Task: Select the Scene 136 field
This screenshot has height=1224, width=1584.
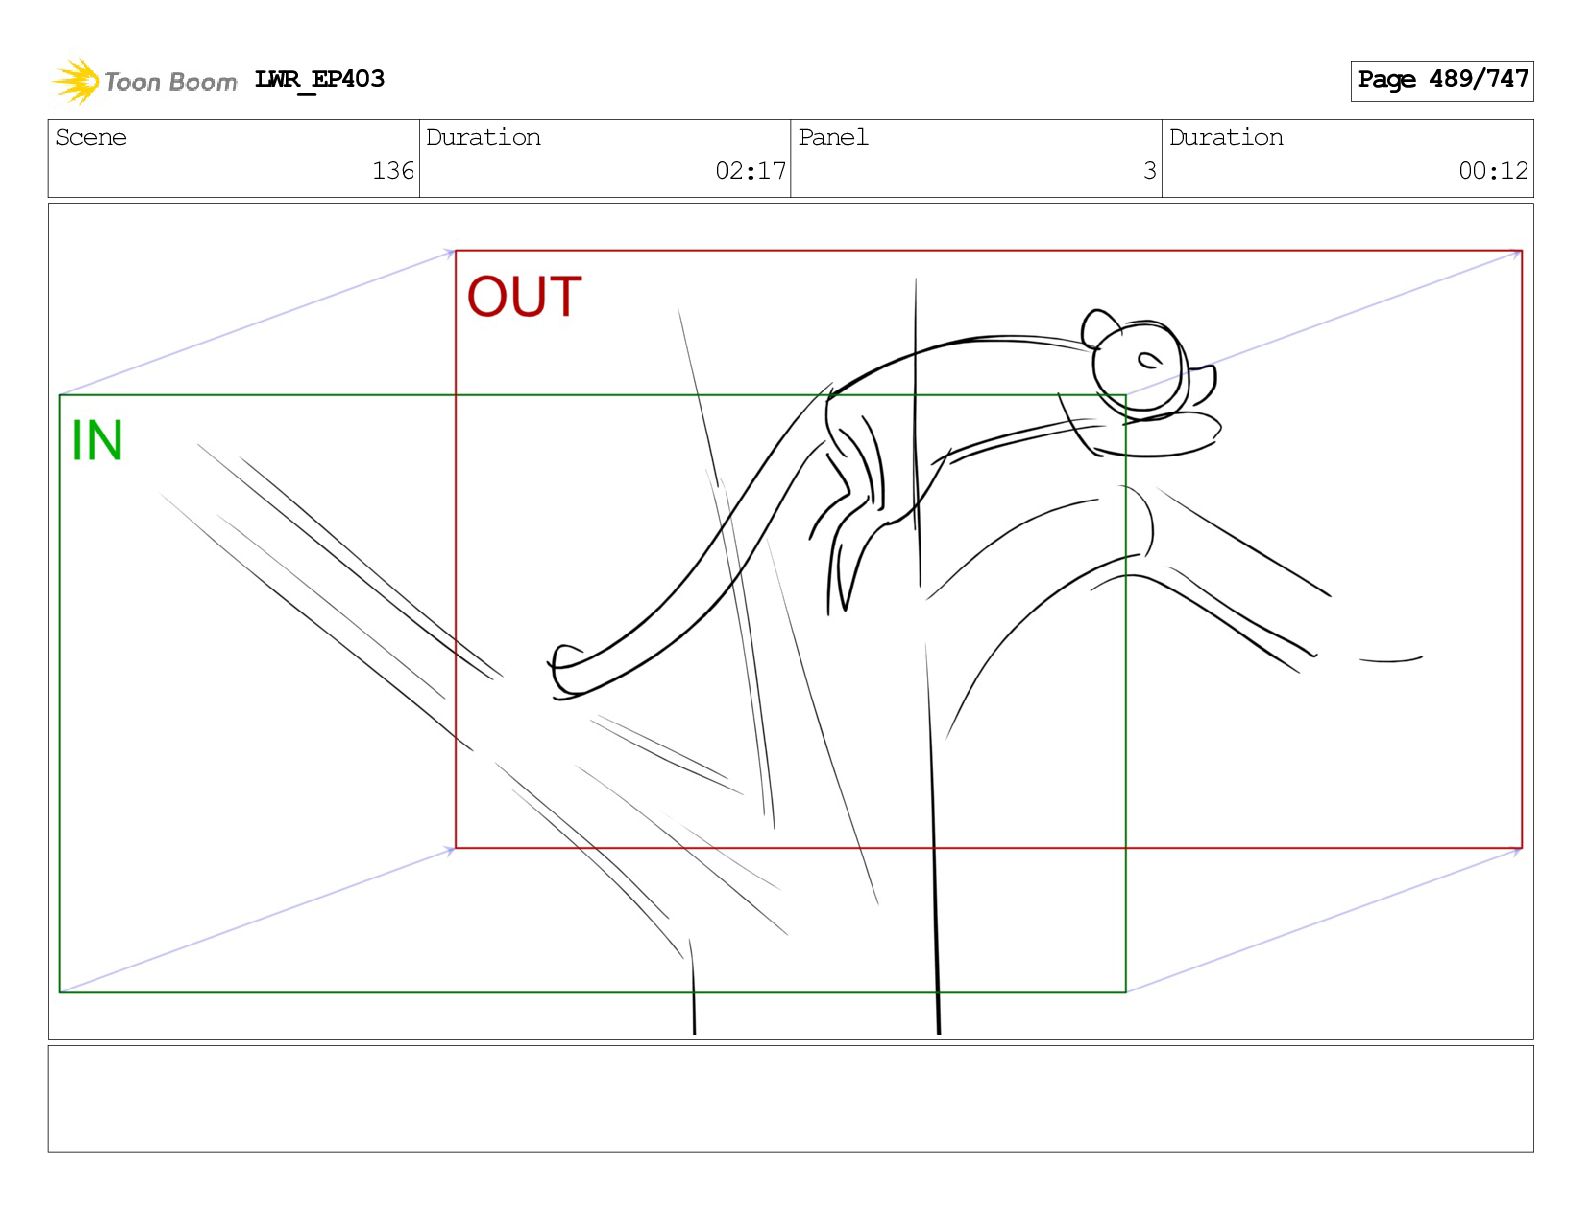Action: pyautogui.click(x=233, y=158)
